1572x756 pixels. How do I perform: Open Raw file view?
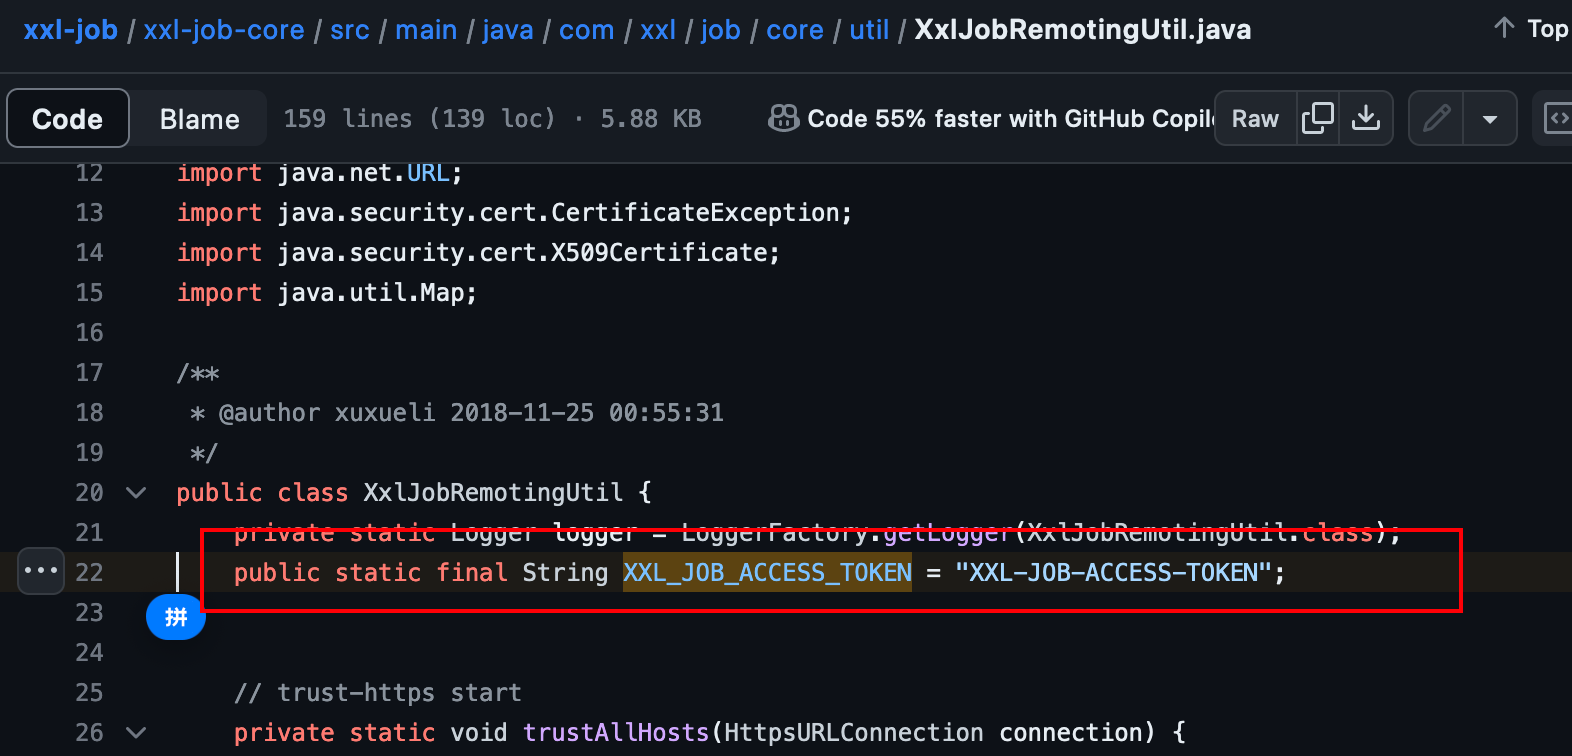[1255, 118]
